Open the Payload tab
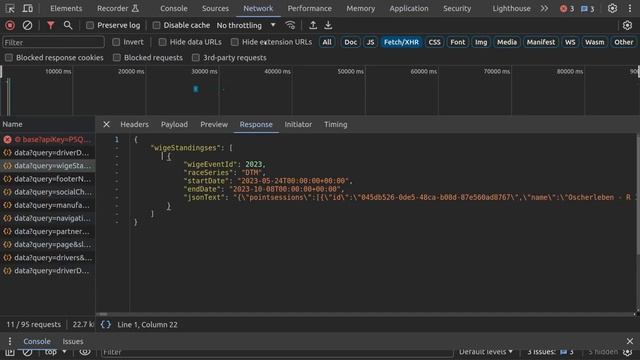Image resolution: width=640 pixels, height=360 pixels. (174, 124)
